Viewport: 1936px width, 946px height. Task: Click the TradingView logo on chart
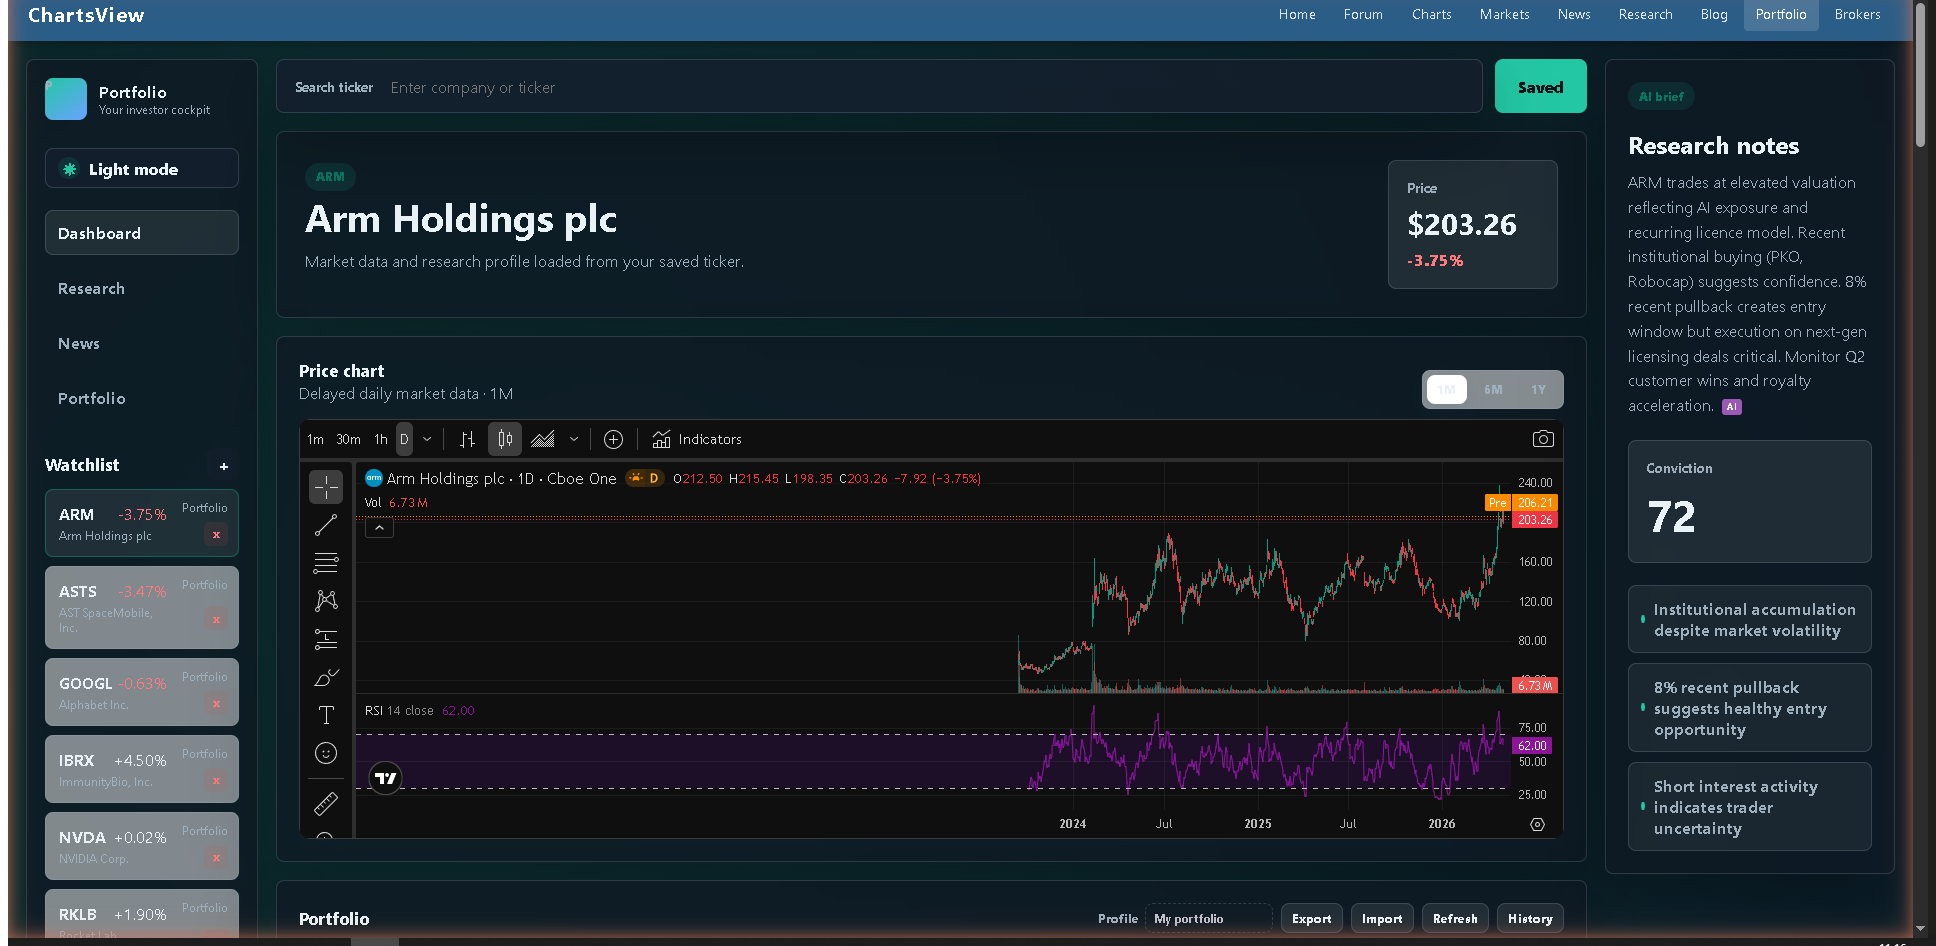[x=385, y=778]
